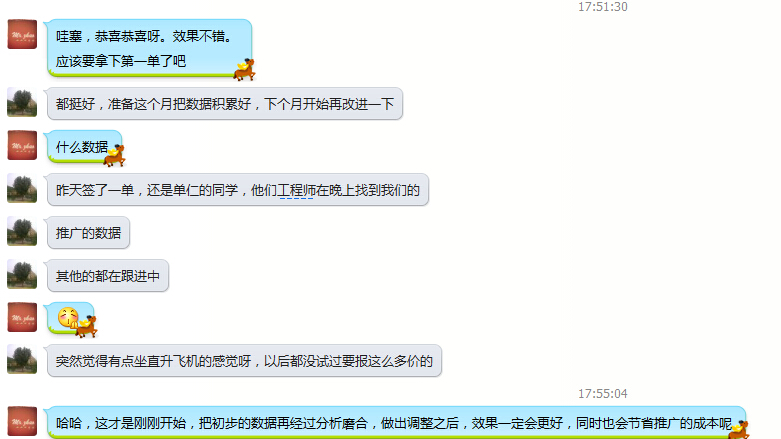The width and height of the screenshot is (781, 439).
Task: Click the red avatar beside 什么数据
Action: 22,145
